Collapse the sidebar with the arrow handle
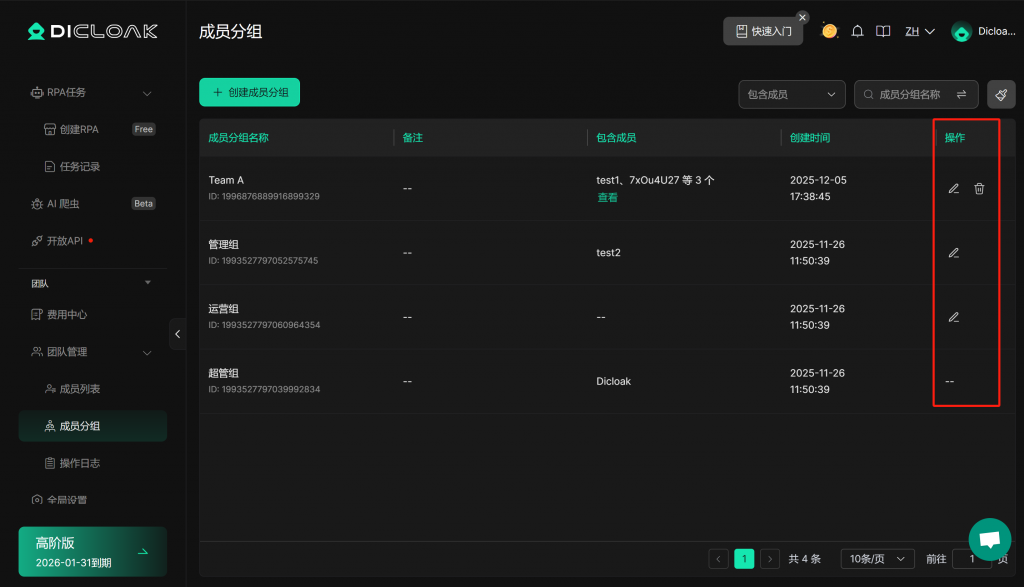Image resolution: width=1024 pixels, height=587 pixels. point(178,334)
